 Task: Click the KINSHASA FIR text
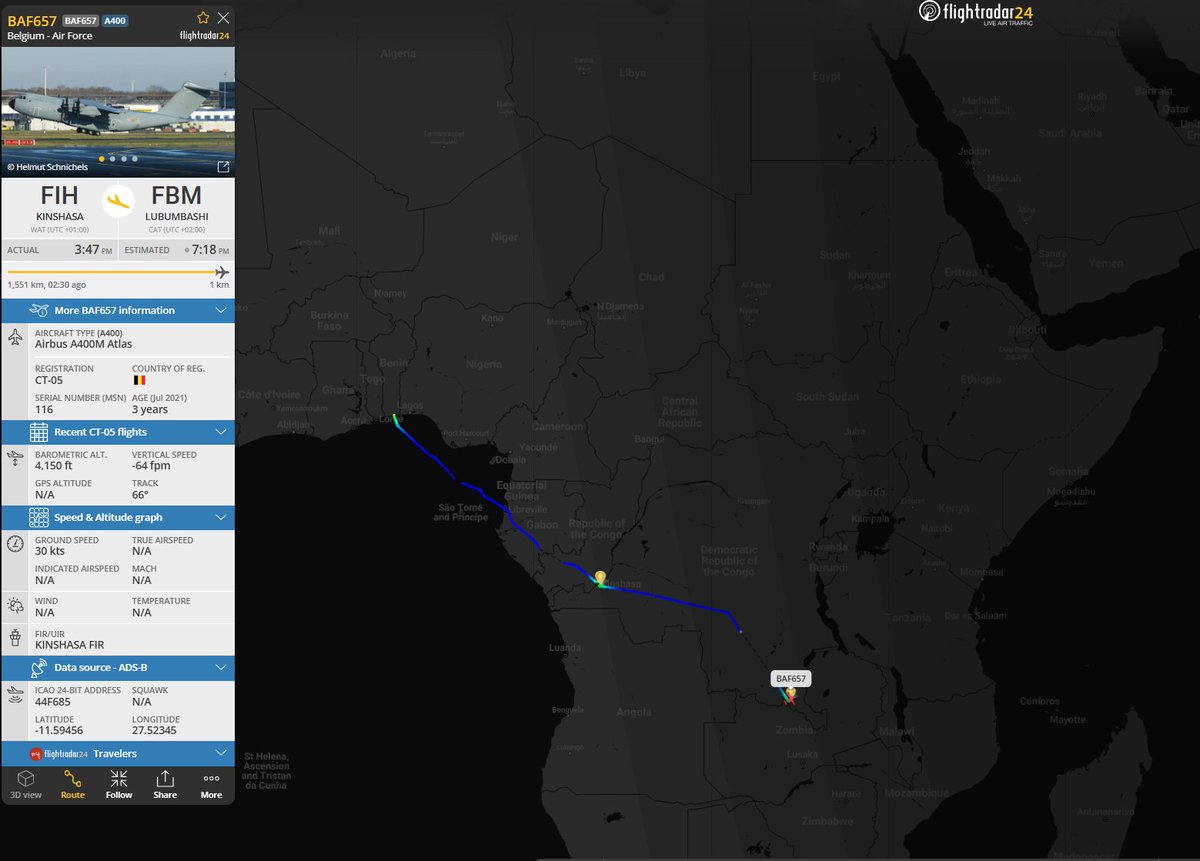(69, 645)
